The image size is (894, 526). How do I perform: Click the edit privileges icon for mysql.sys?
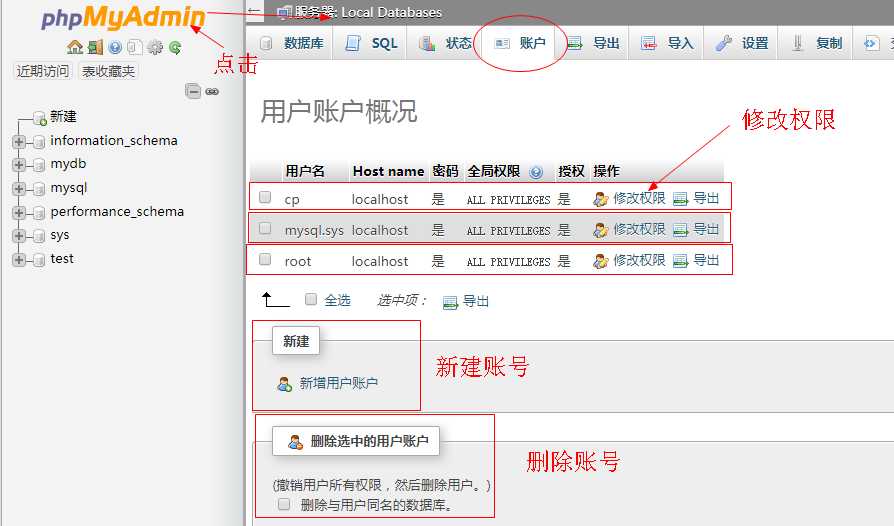pos(600,230)
